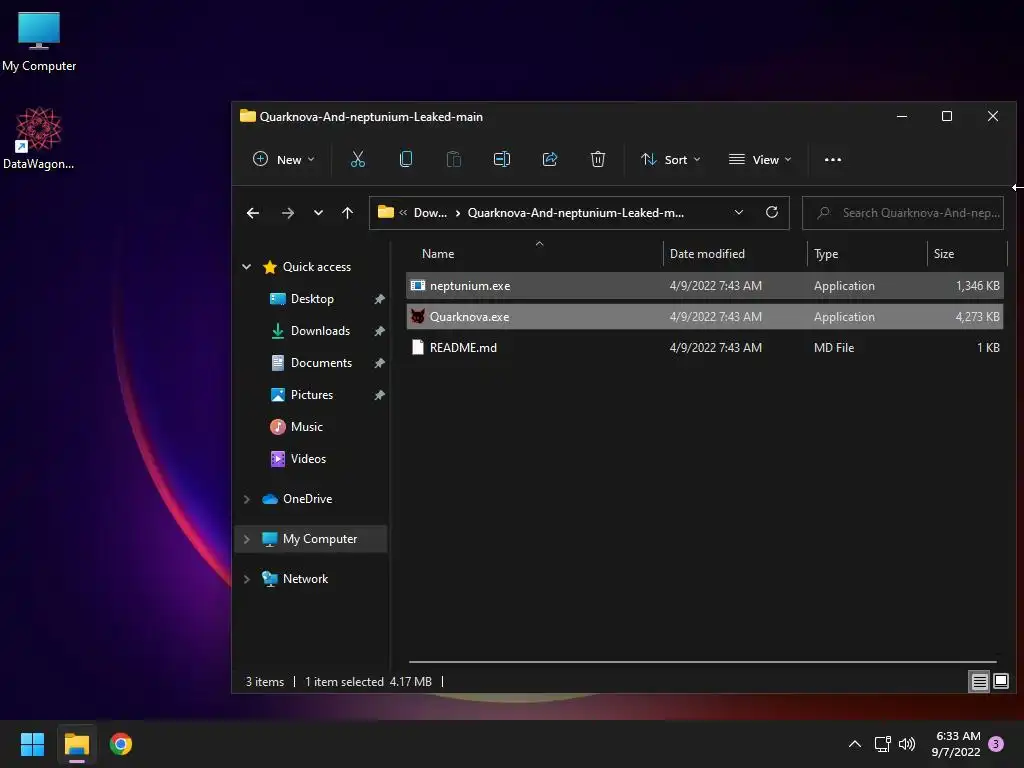Open notification center badge
Viewport: 1024px width, 768px height.
tap(996, 743)
